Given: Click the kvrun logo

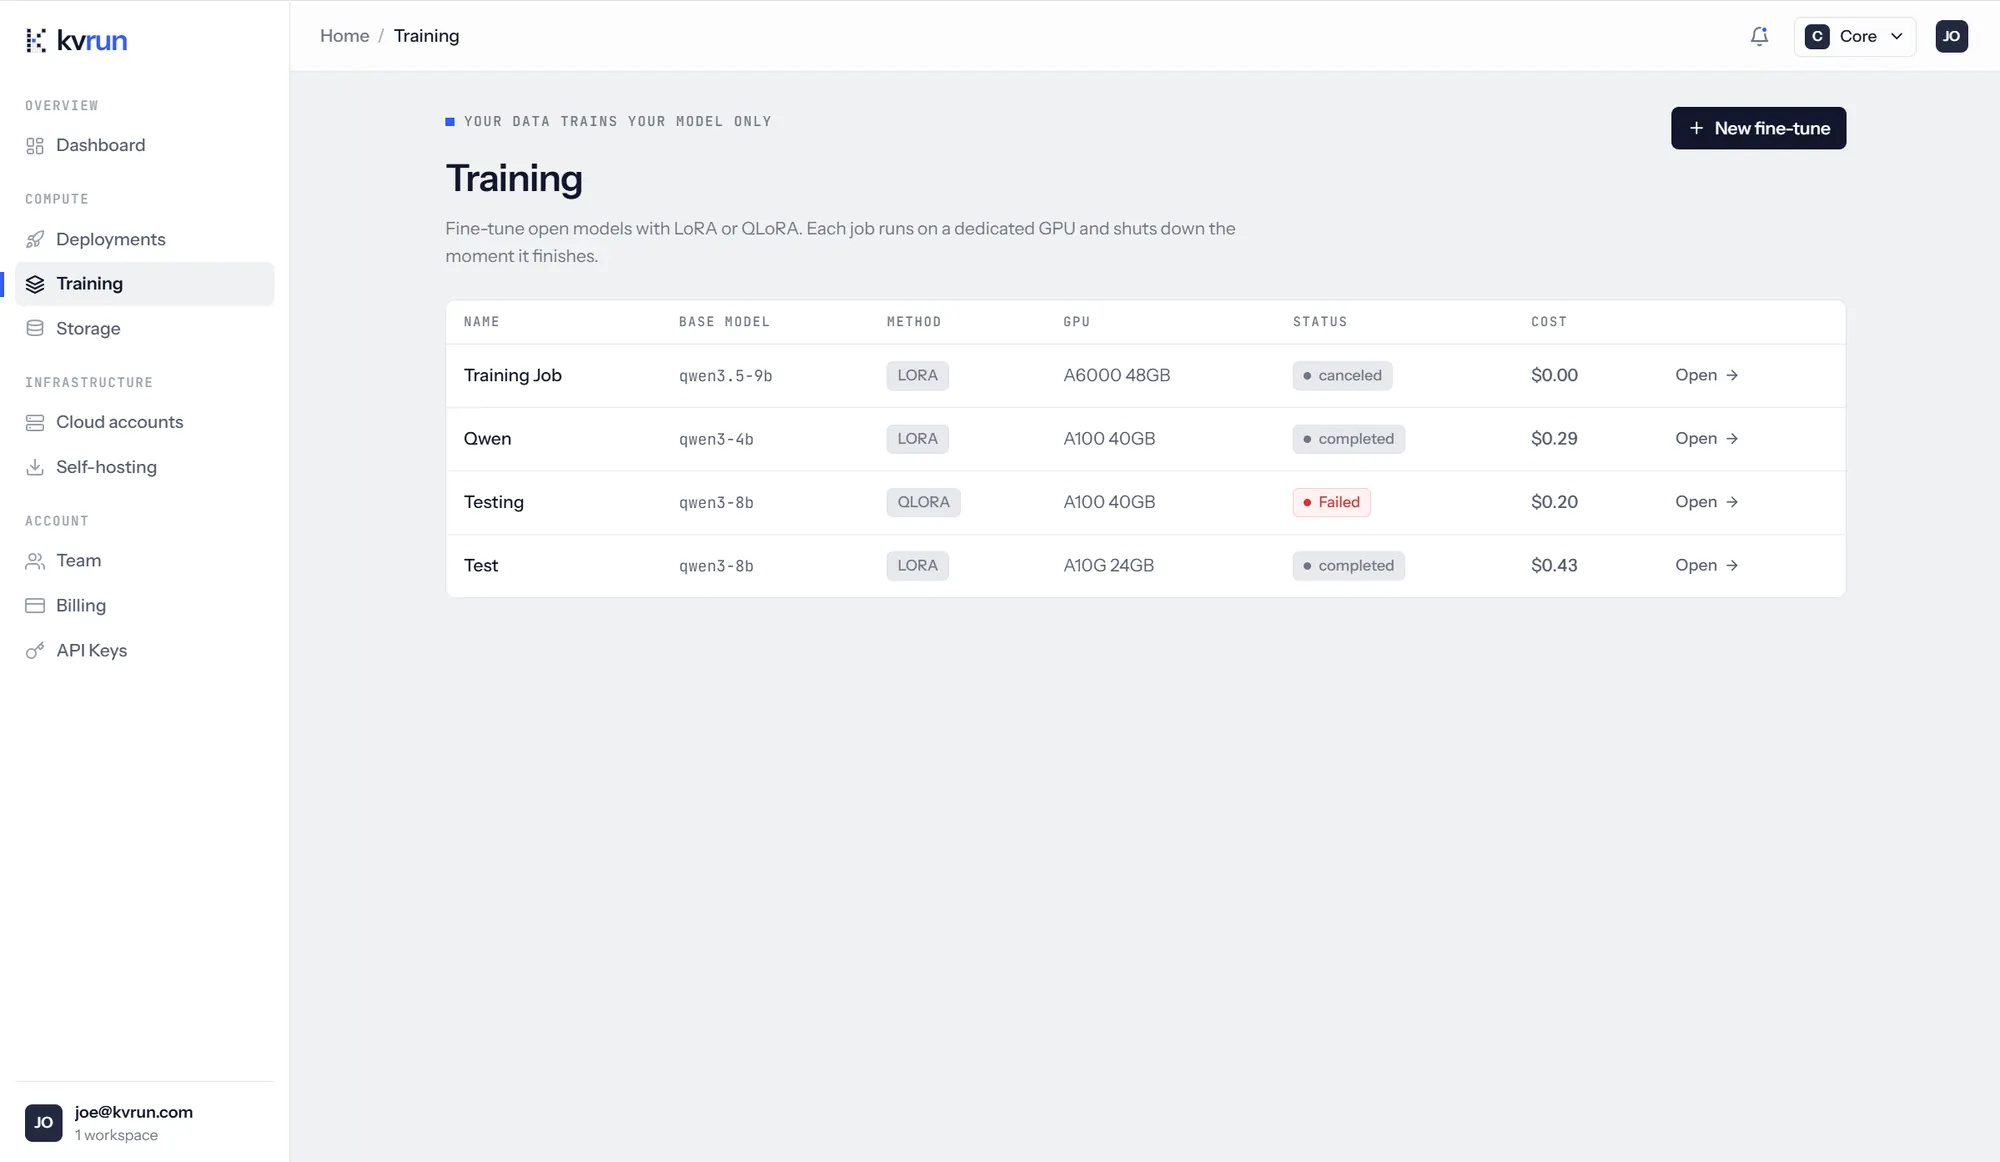Looking at the screenshot, I should pyautogui.click(x=76, y=40).
